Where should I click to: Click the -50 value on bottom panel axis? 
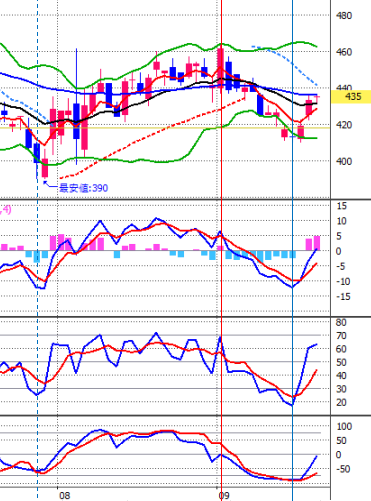[x=343, y=469]
